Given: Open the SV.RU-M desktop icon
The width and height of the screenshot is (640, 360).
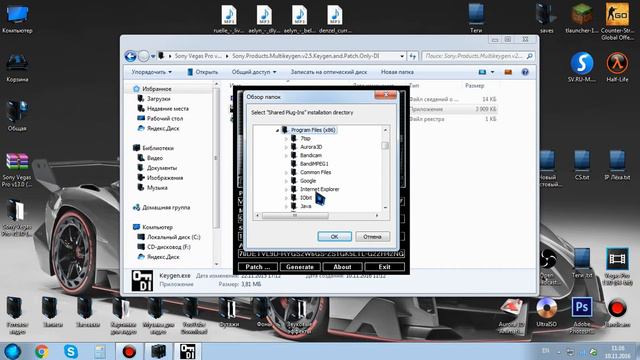Looking at the screenshot, I should pyautogui.click(x=582, y=67).
